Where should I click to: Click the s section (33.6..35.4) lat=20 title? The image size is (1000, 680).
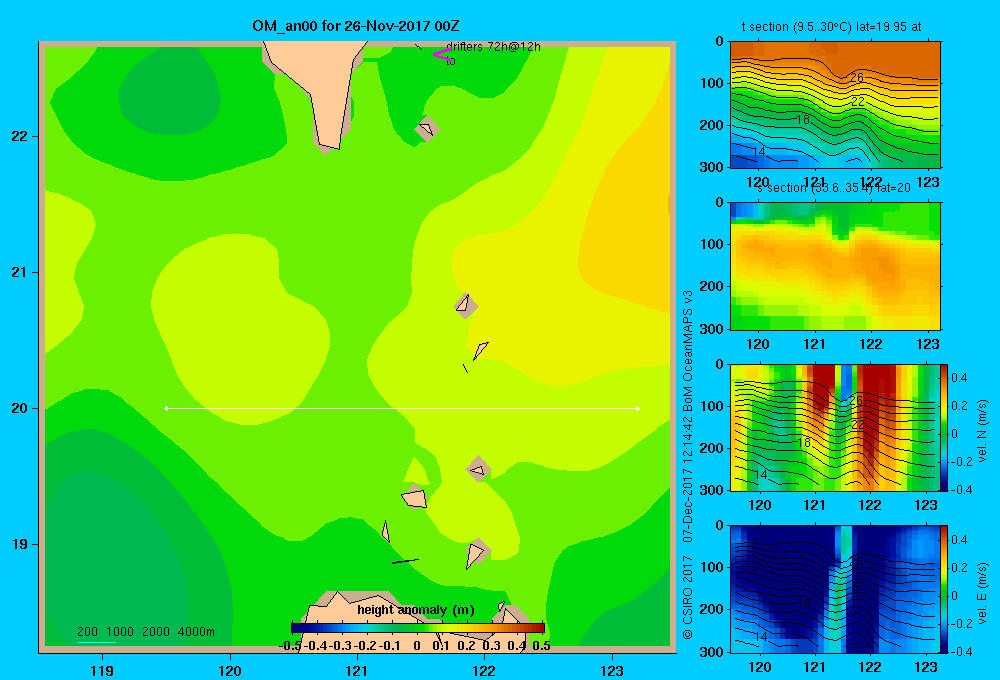click(x=832, y=188)
